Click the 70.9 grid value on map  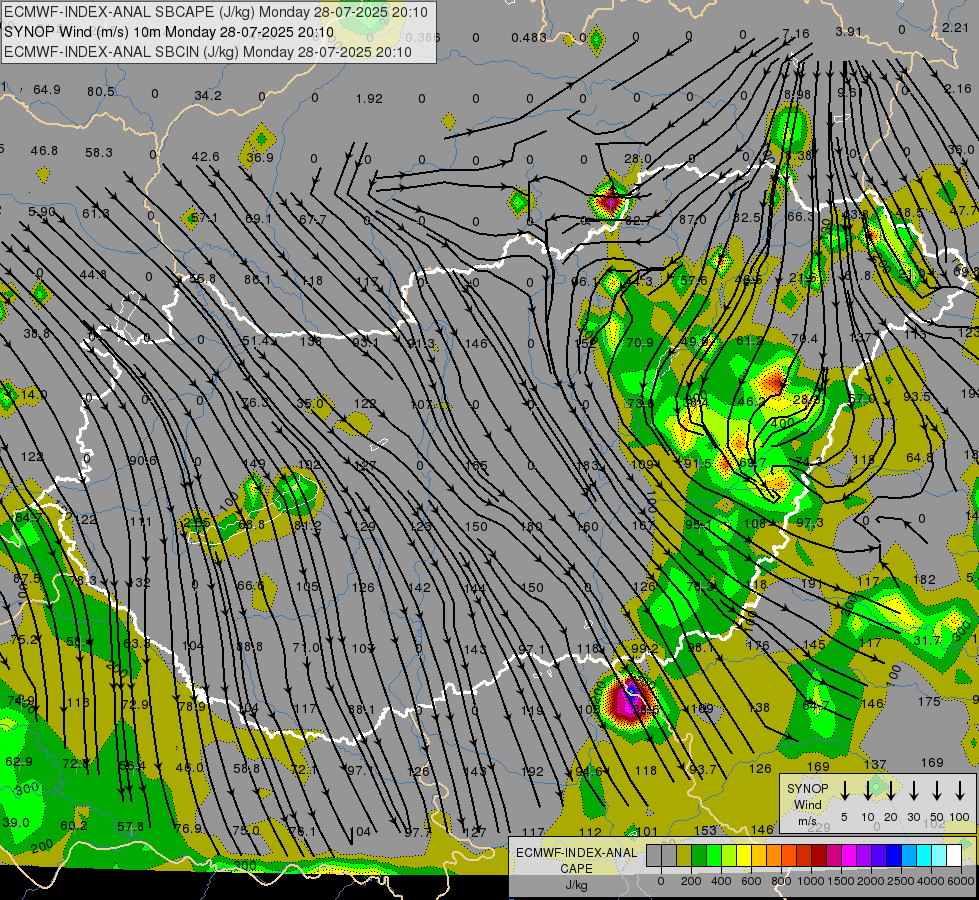click(x=639, y=343)
